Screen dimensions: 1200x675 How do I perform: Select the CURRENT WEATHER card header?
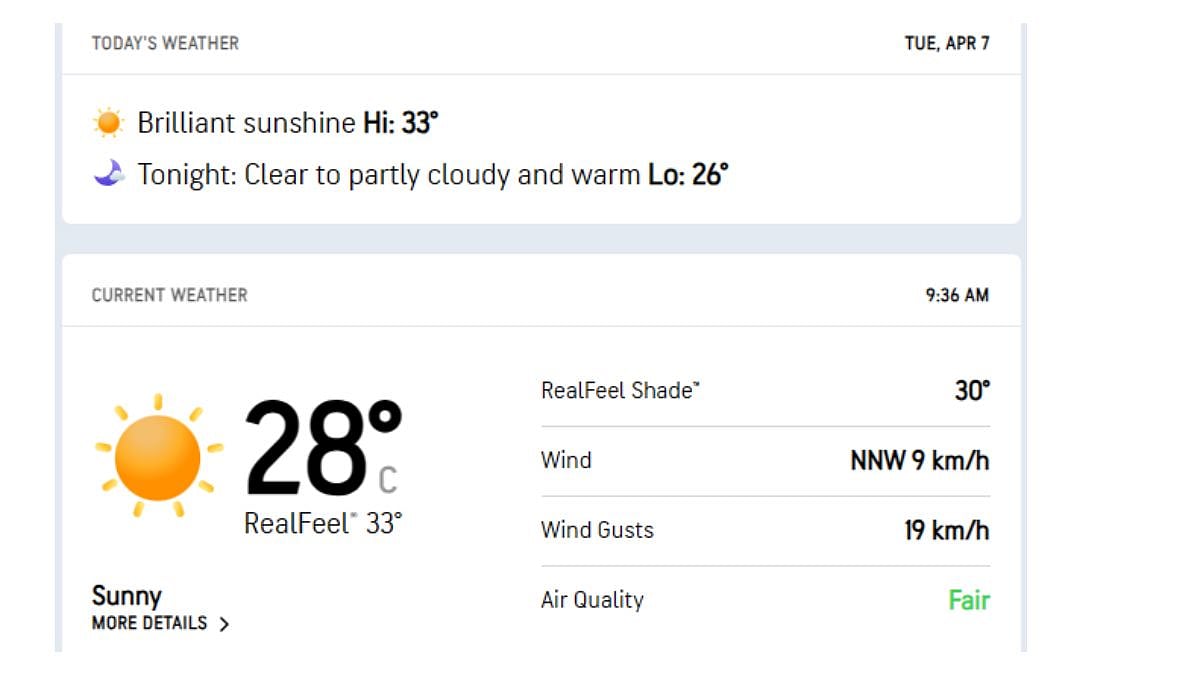(169, 295)
